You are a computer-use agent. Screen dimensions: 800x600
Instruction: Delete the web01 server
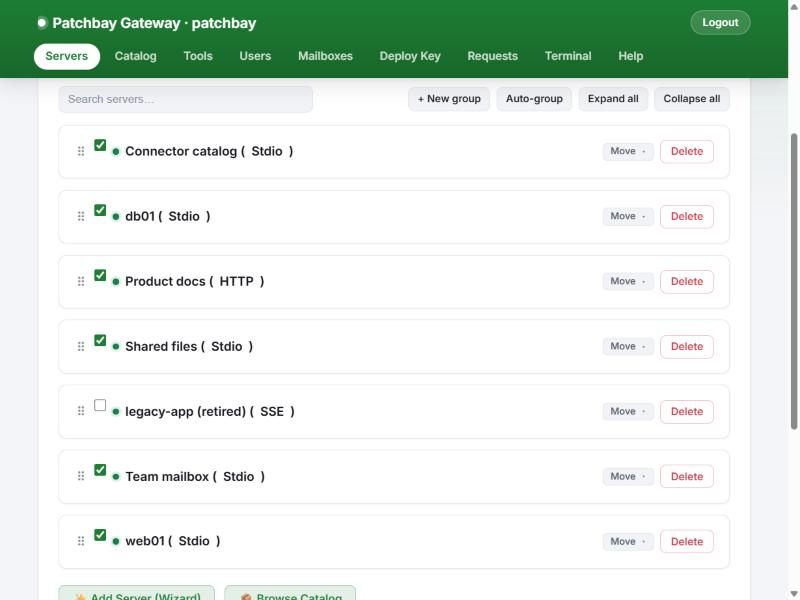[687, 541]
